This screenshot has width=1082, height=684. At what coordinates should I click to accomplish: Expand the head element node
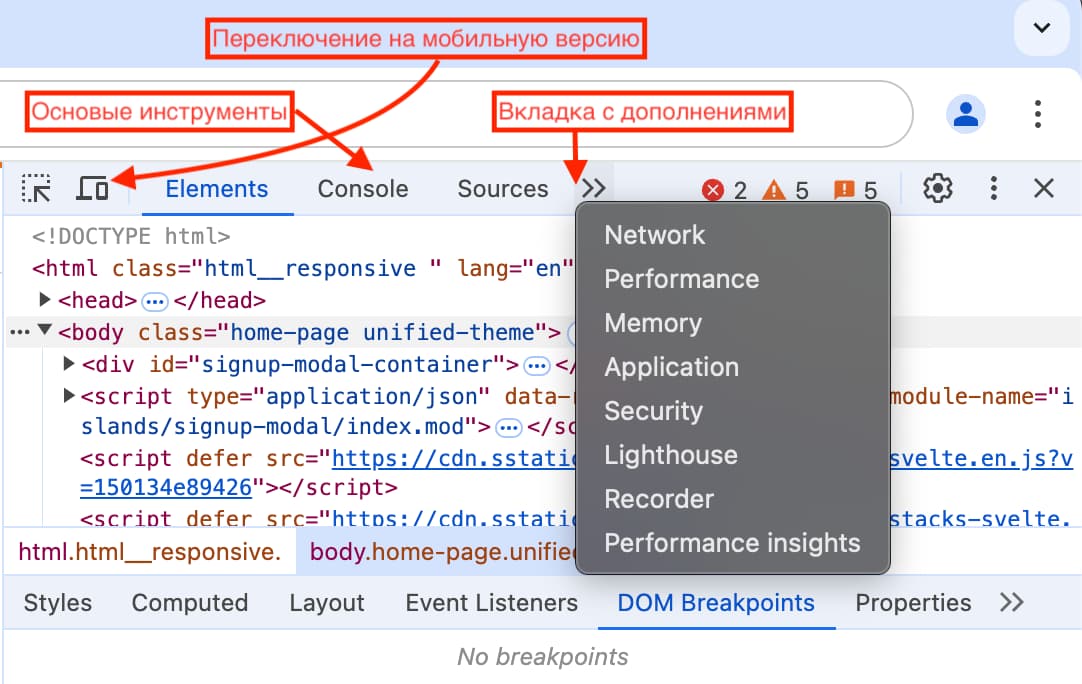(x=45, y=300)
